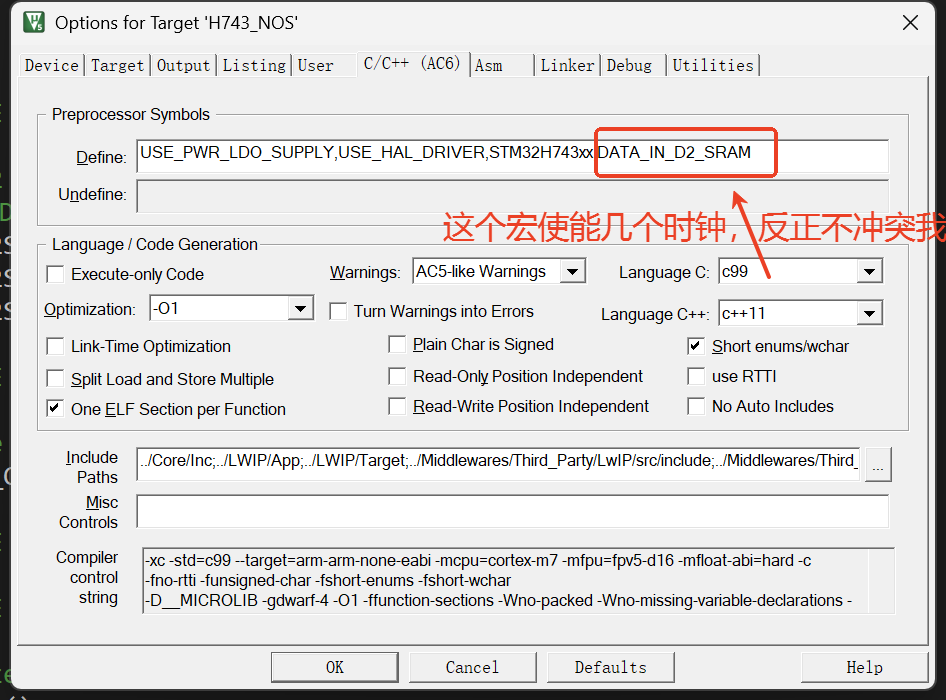Enable Link-Time Optimization checkbox
Viewport: 946px width, 700px height.
pyautogui.click(x=56, y=346)
